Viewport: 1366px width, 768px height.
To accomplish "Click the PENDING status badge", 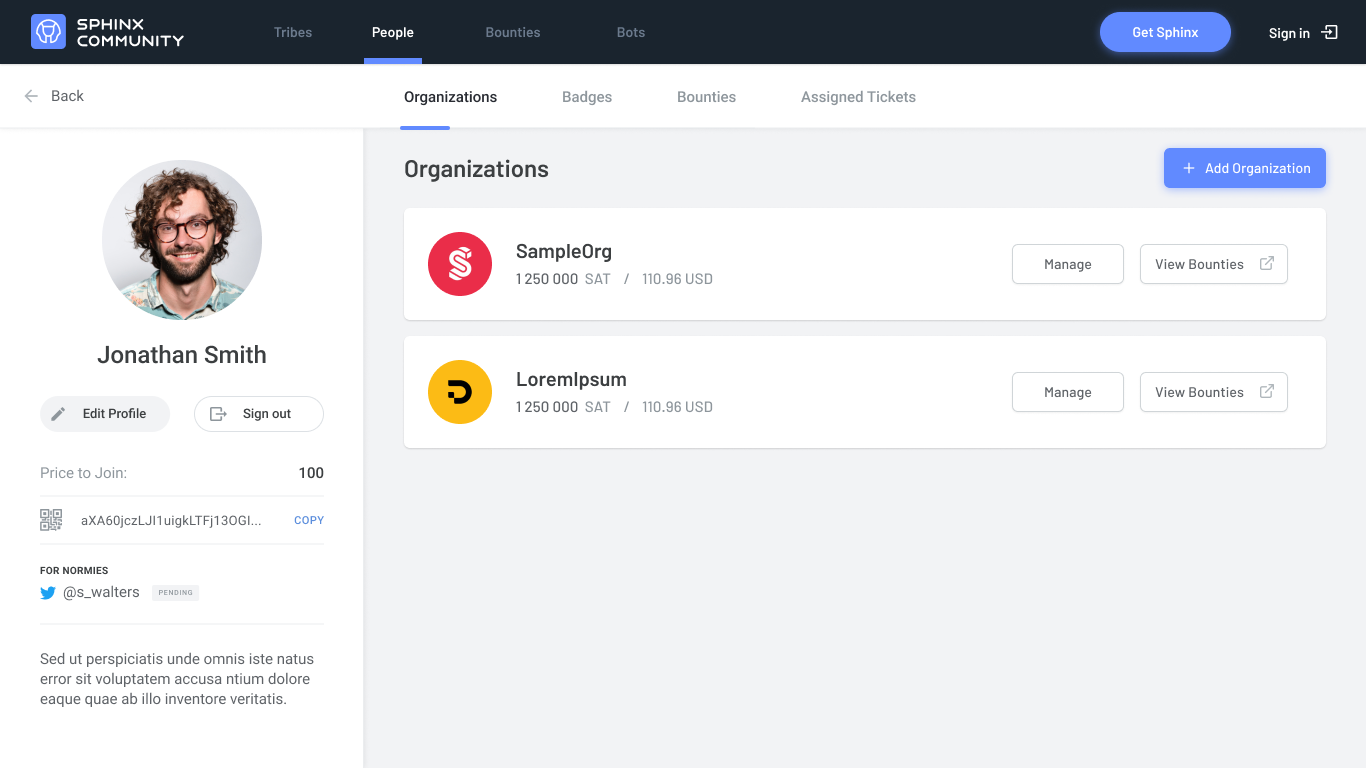I will (x=175, y=592).
